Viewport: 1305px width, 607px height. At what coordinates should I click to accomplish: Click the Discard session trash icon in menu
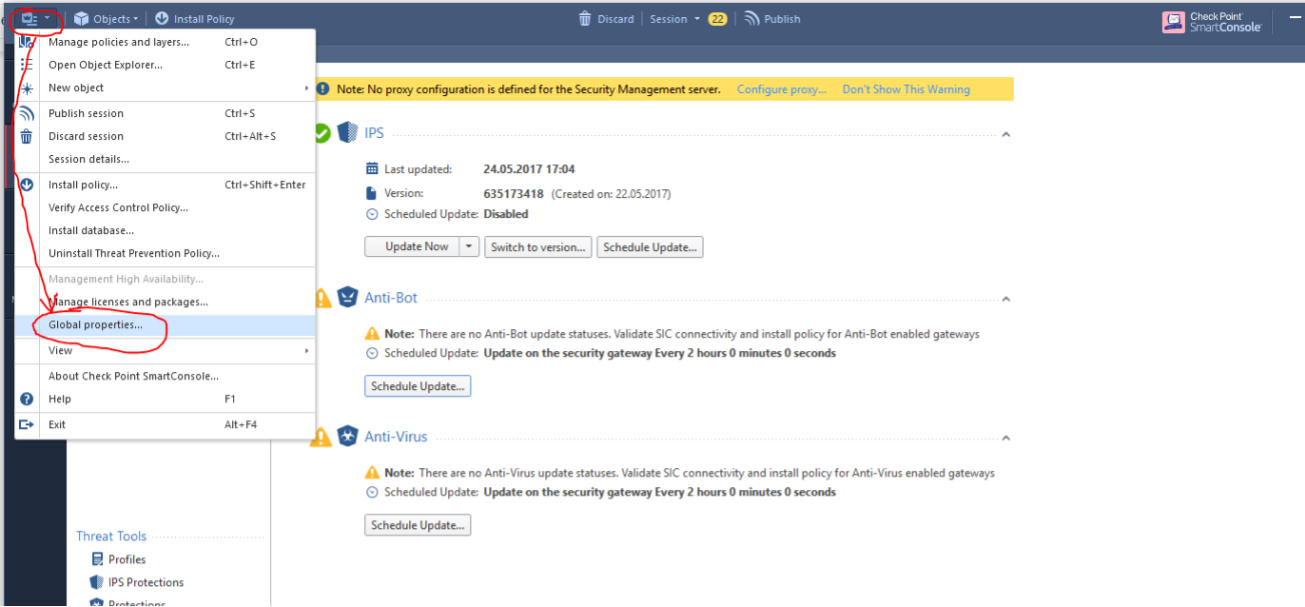(27, 136)
